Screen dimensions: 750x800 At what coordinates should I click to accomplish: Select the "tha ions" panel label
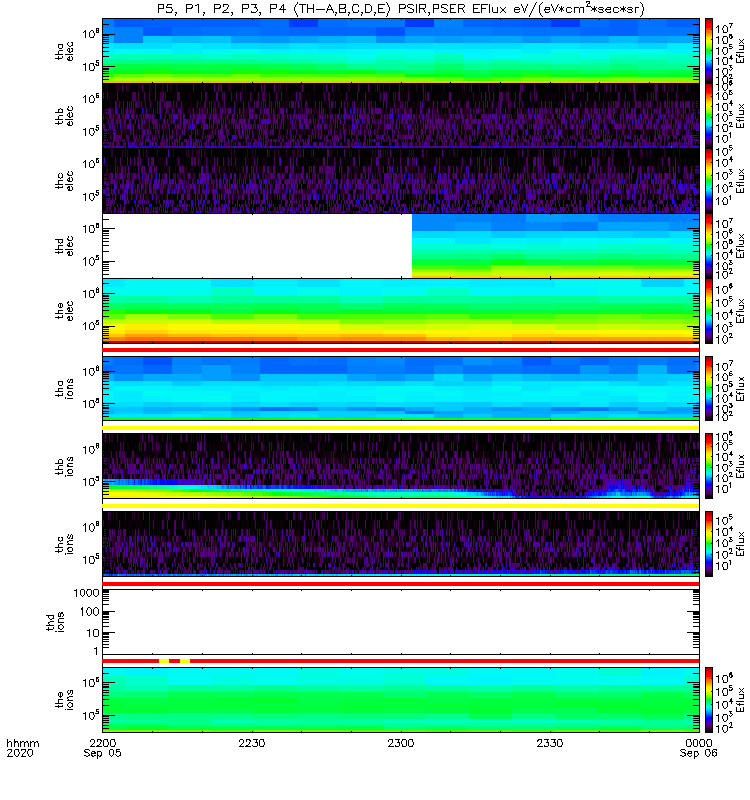[65, 388]
